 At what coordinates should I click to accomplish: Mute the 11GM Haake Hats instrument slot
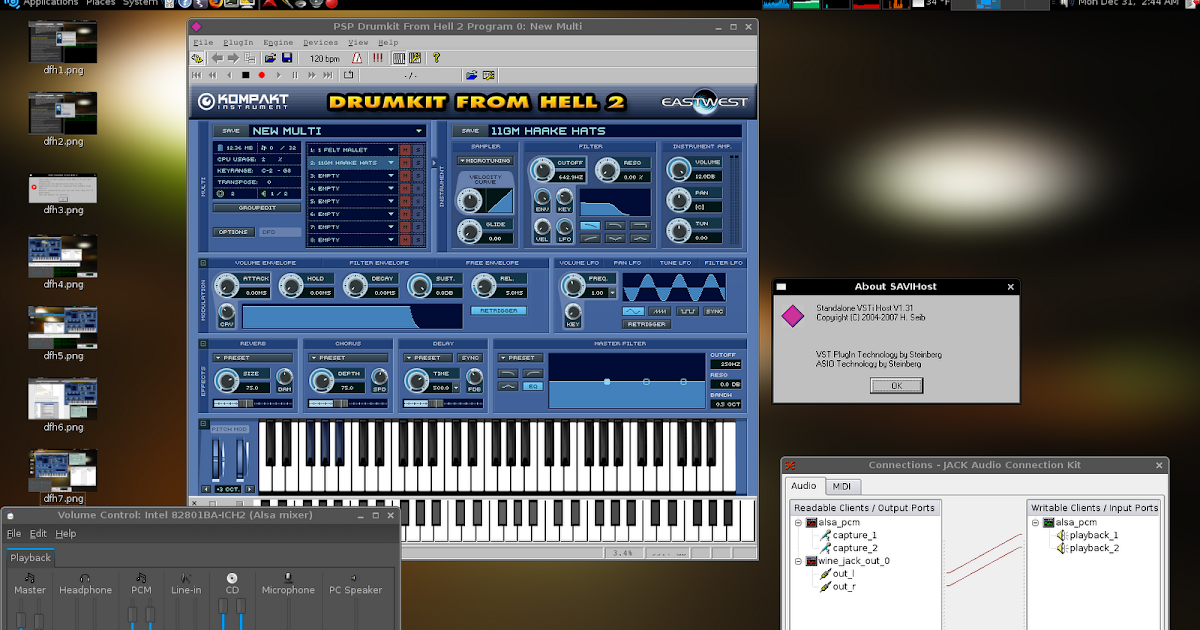click(405, 162)
